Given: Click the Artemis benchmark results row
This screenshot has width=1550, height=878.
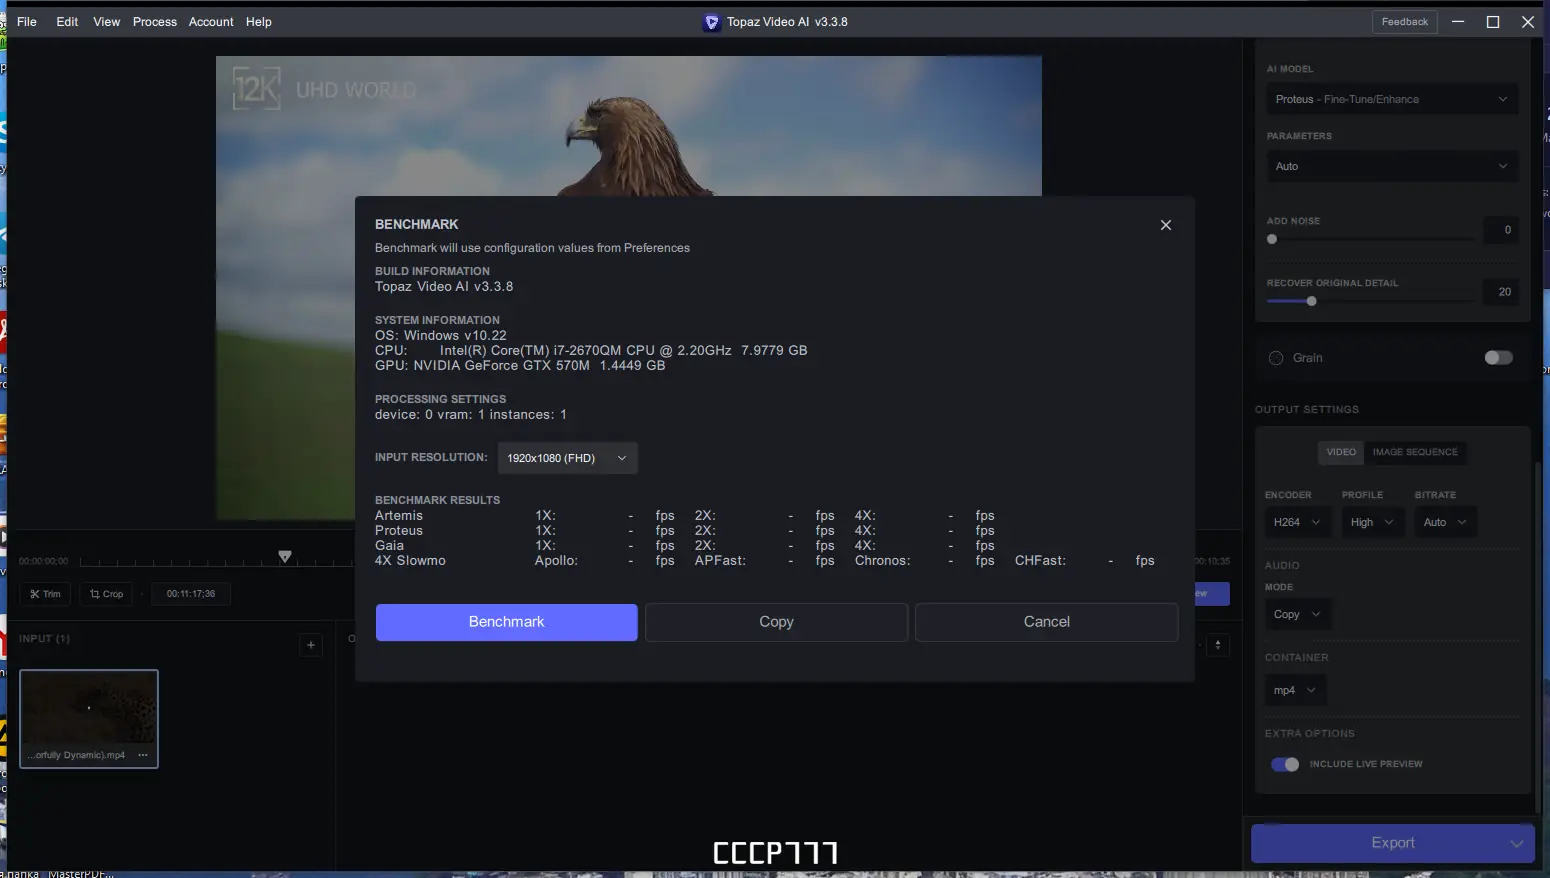Looking at the screenshot, I should click(x=685, y=516).
